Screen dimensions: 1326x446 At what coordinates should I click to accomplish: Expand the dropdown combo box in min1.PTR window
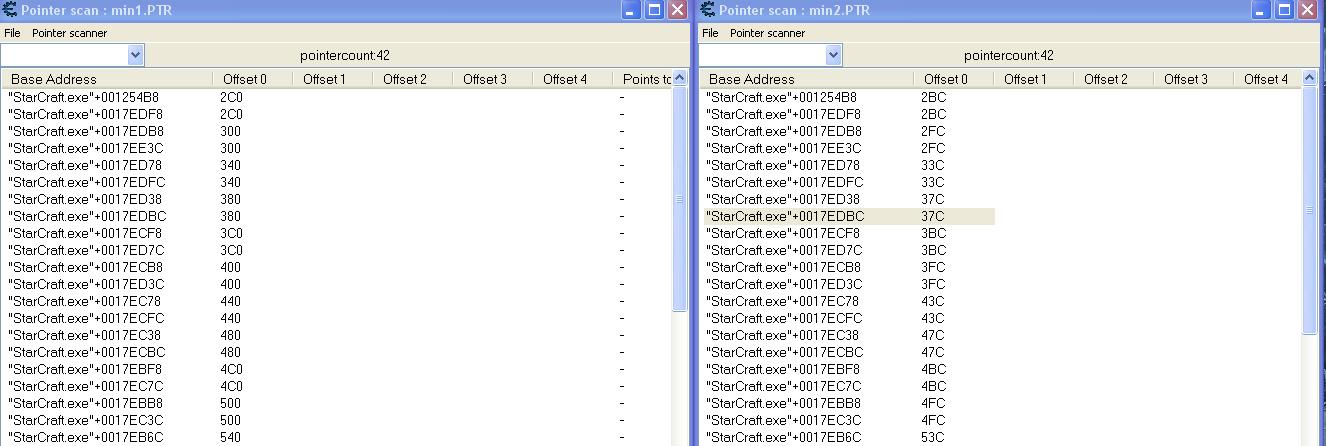click(x=135, y=55)
